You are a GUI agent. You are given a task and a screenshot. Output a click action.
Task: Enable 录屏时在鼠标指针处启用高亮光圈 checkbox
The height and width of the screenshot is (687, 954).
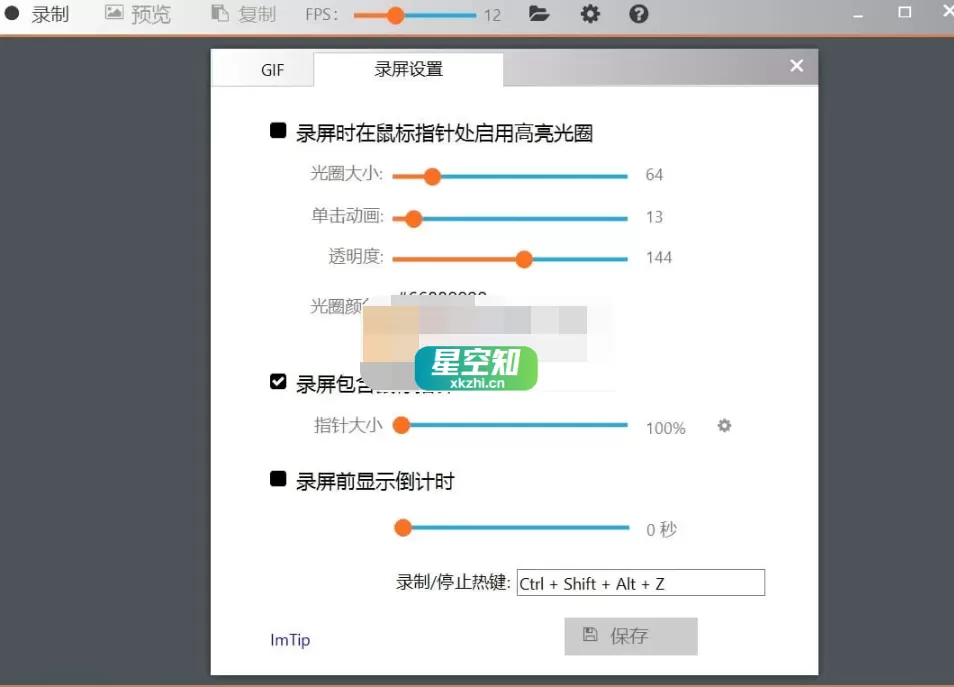(277, 130)
